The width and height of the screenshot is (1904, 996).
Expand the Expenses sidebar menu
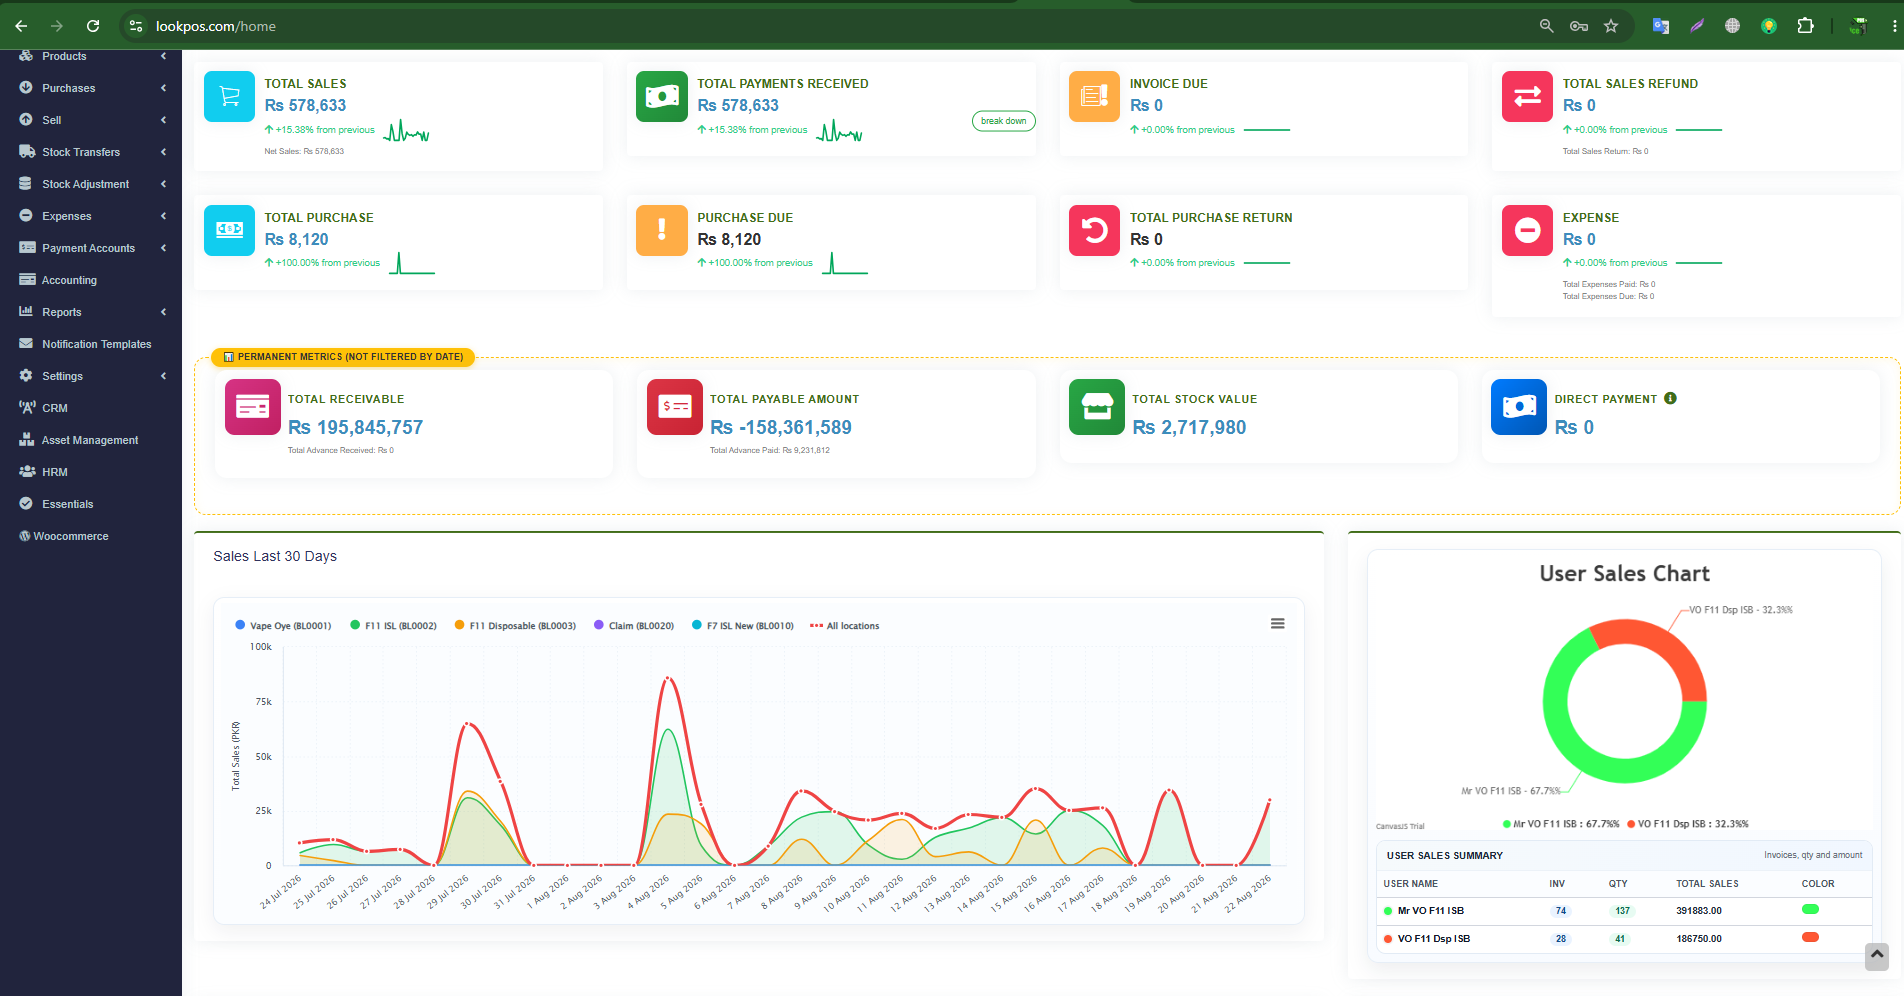[91, 216]
